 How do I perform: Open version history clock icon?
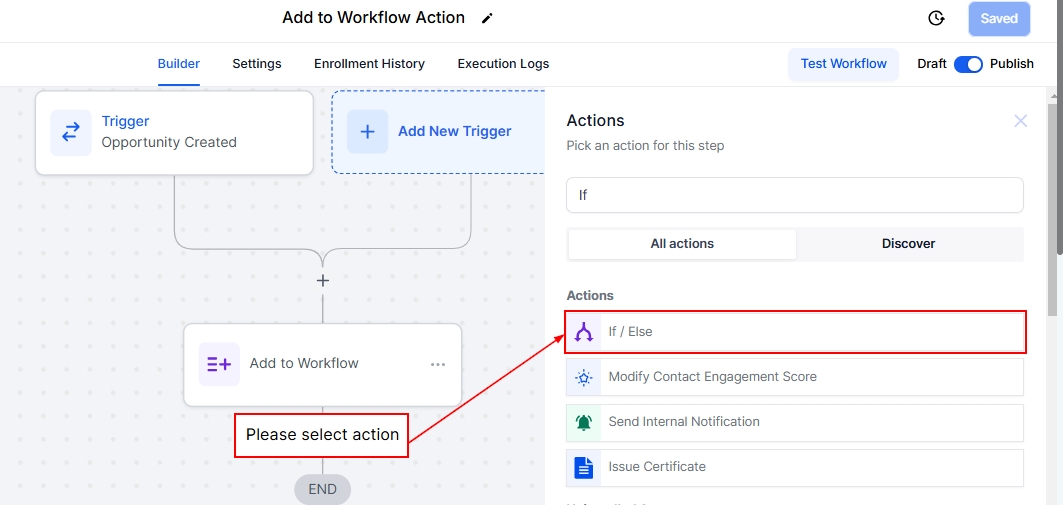[x=936, y=18]
